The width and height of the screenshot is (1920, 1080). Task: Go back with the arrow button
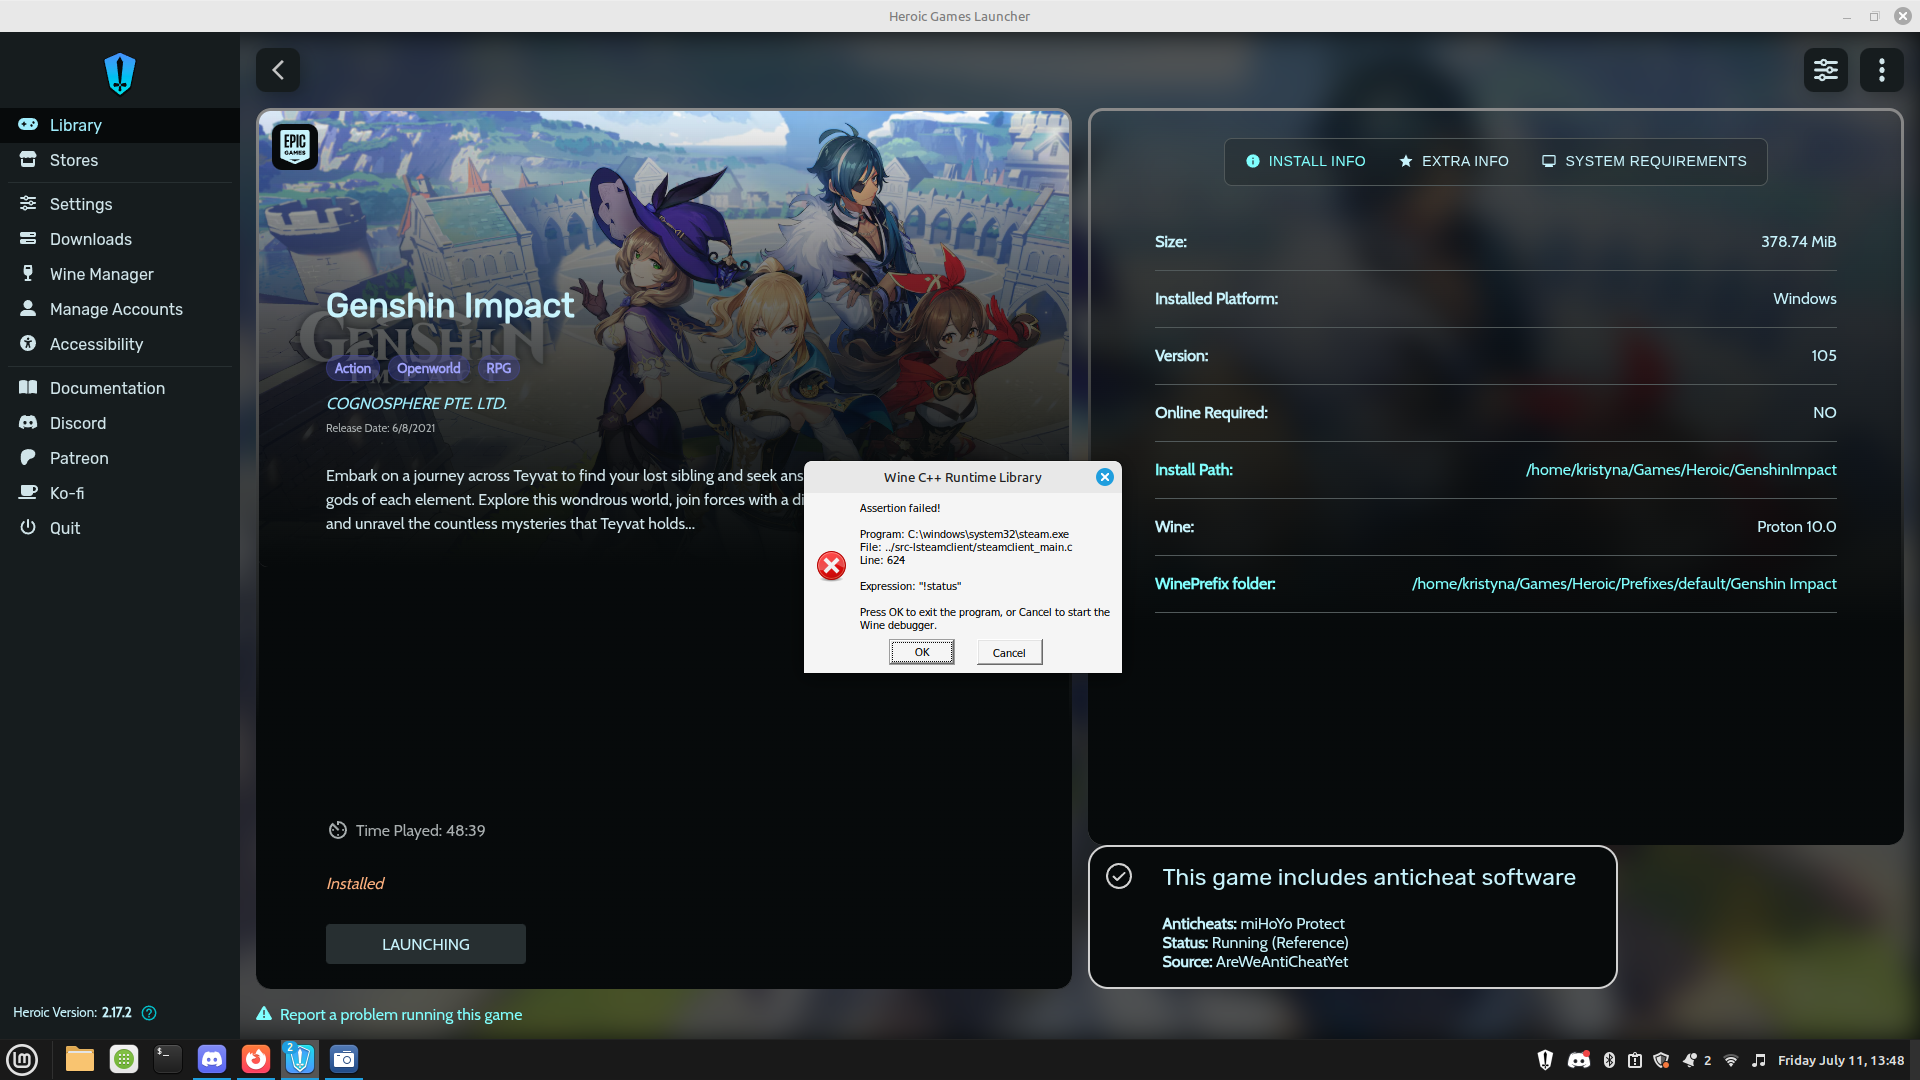(278, 70)
